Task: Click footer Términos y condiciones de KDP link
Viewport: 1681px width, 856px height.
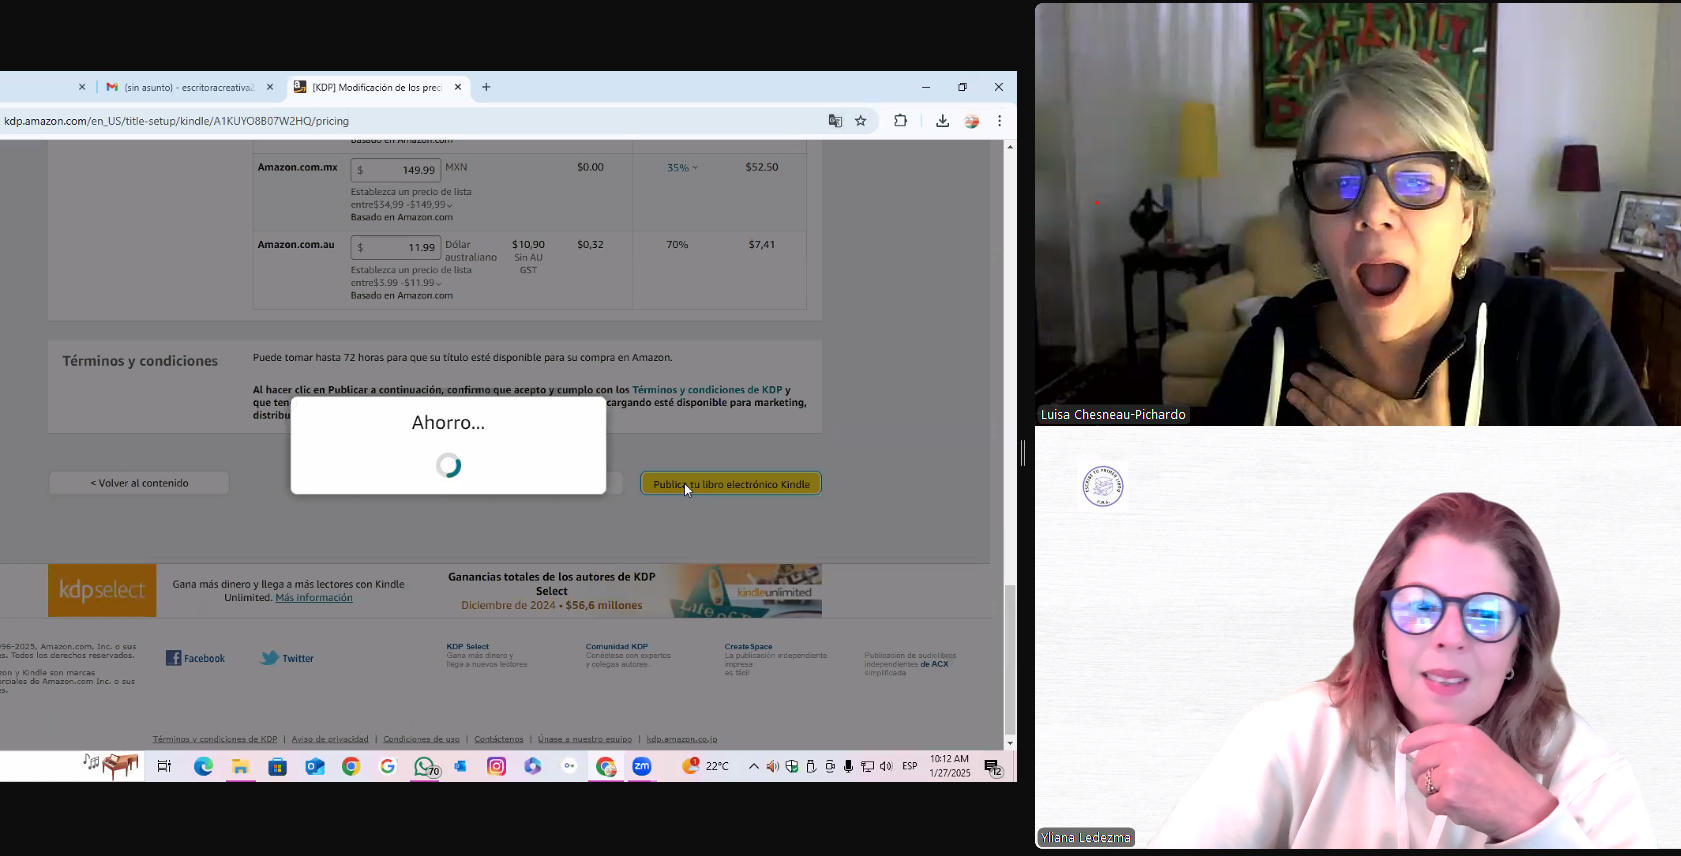Action: click(215, 739)
